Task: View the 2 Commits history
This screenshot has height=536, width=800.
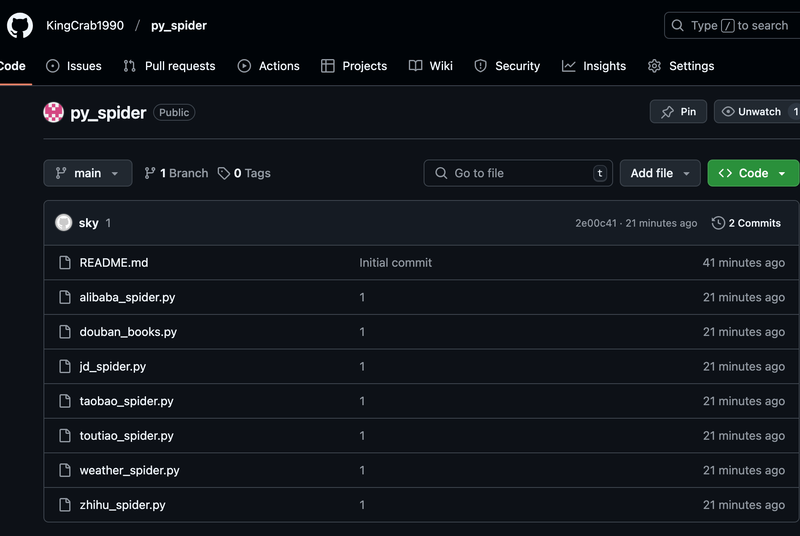Action: pos(746,223)
